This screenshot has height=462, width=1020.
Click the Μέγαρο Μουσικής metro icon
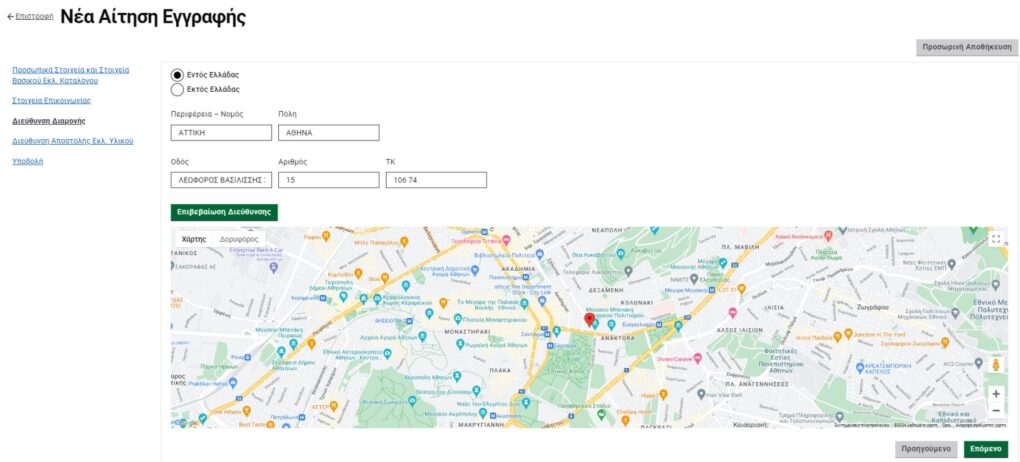tap(711, 289)
